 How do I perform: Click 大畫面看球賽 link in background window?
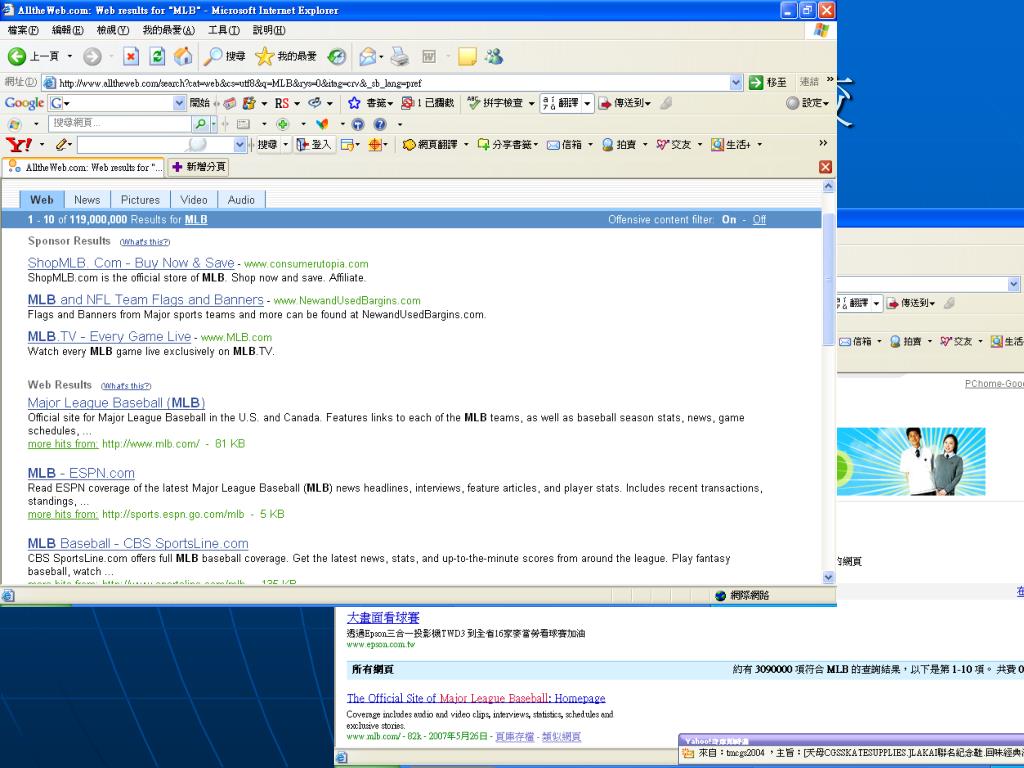(x=383, y=617)
